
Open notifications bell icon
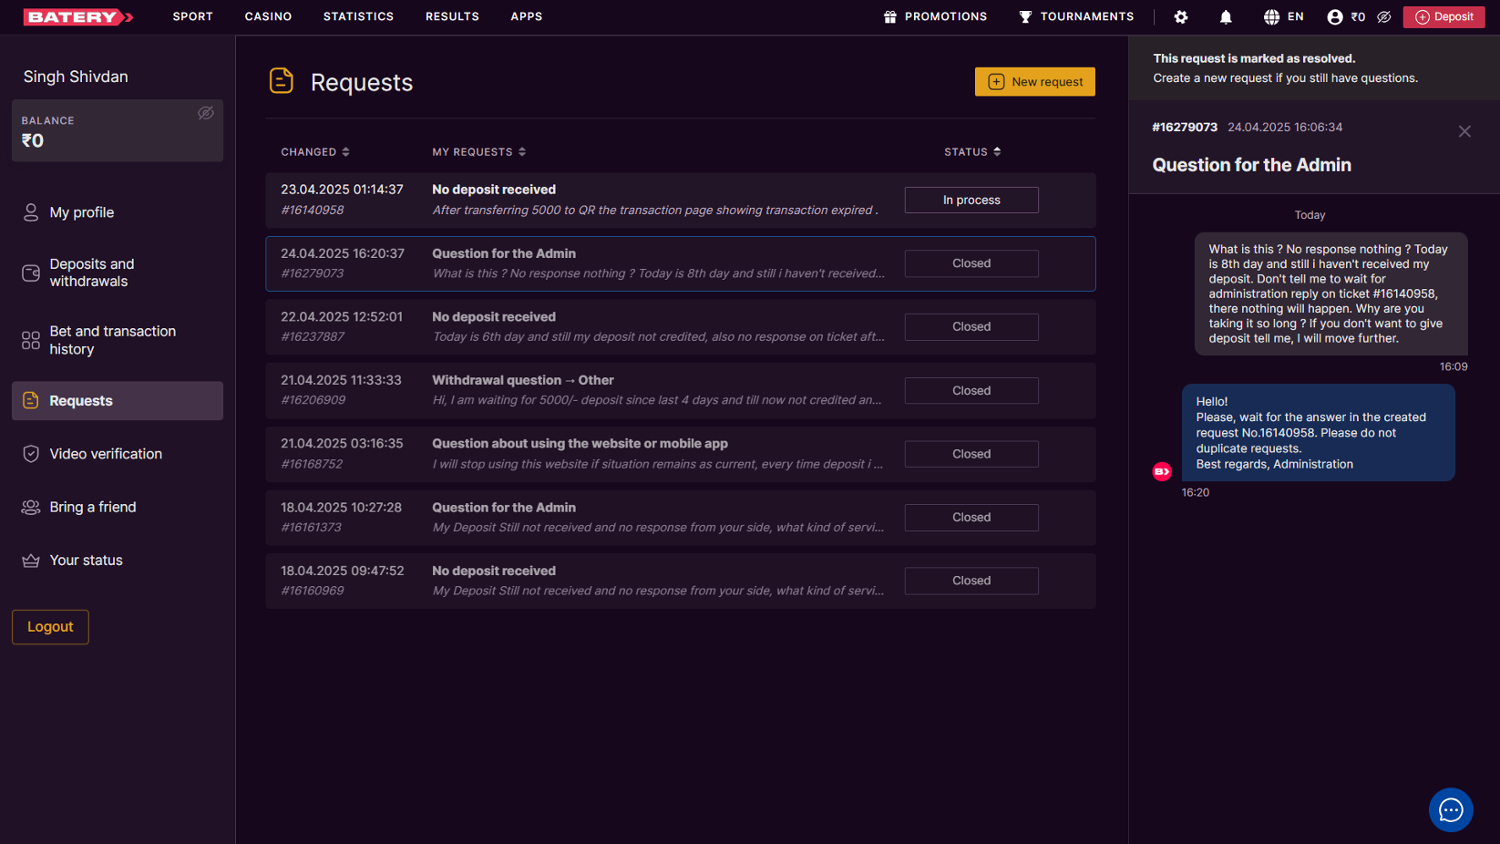(1226, 17)
